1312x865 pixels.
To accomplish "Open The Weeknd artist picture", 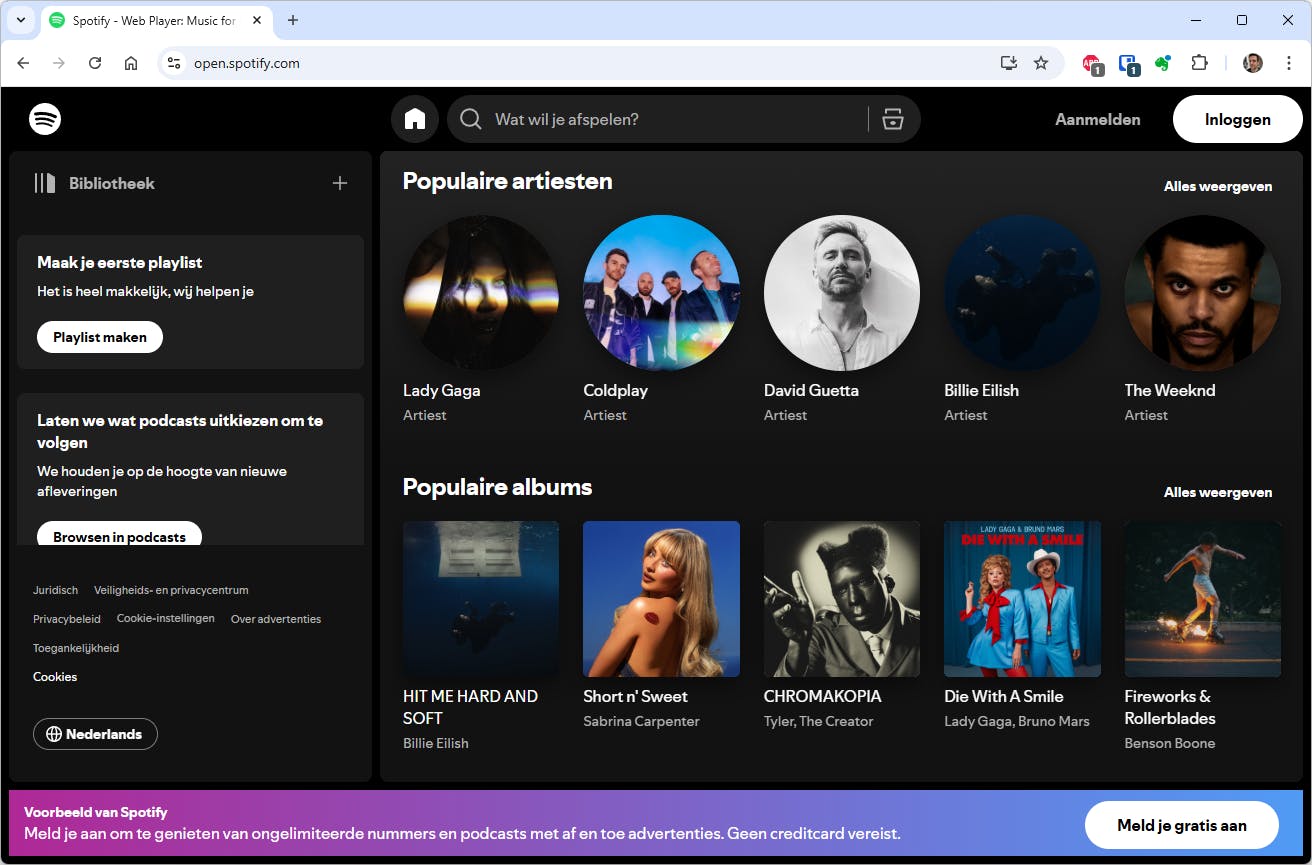I will click(x=1203, y=293).
